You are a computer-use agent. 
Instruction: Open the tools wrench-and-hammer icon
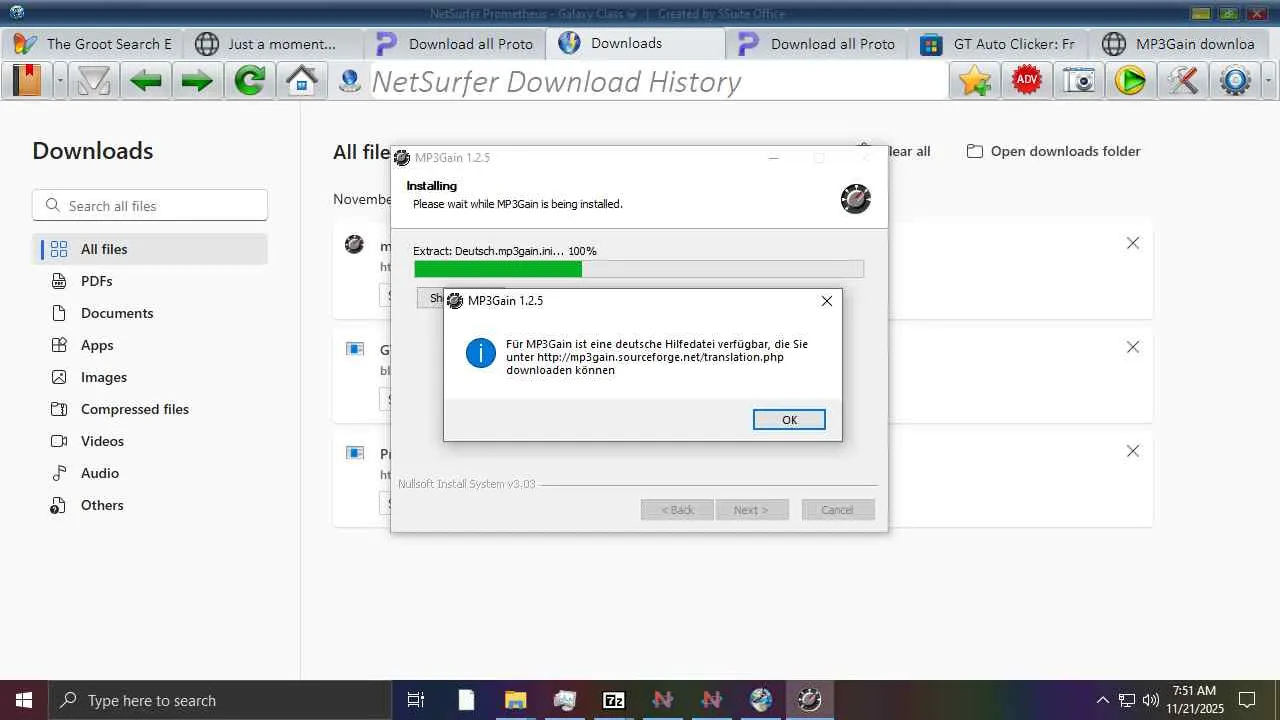1183,81
